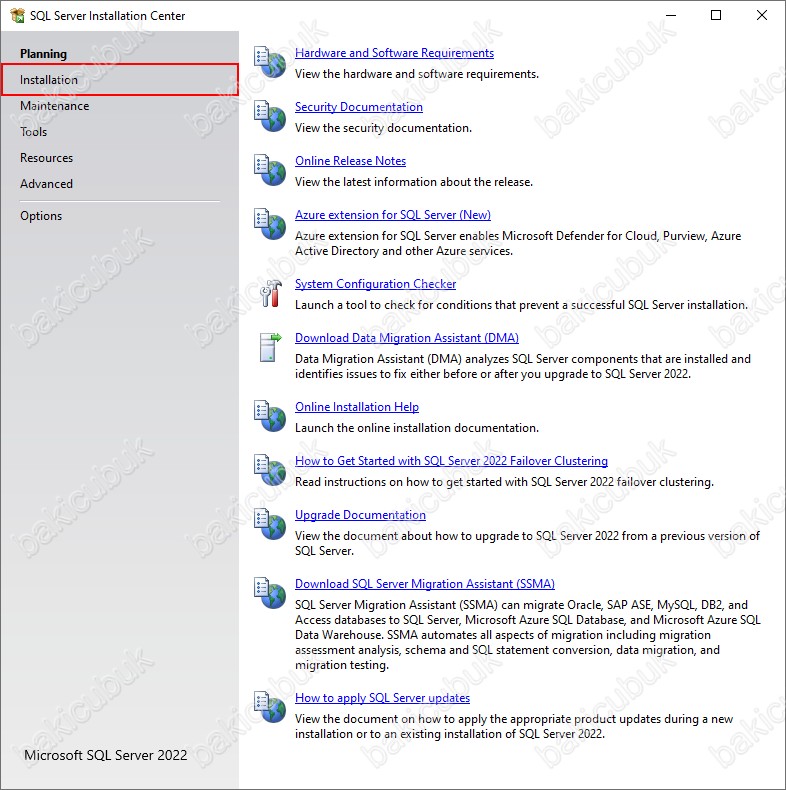Launch the System Configuration Checker link
The image size is (786, 790).
click(x=375, y=284)
